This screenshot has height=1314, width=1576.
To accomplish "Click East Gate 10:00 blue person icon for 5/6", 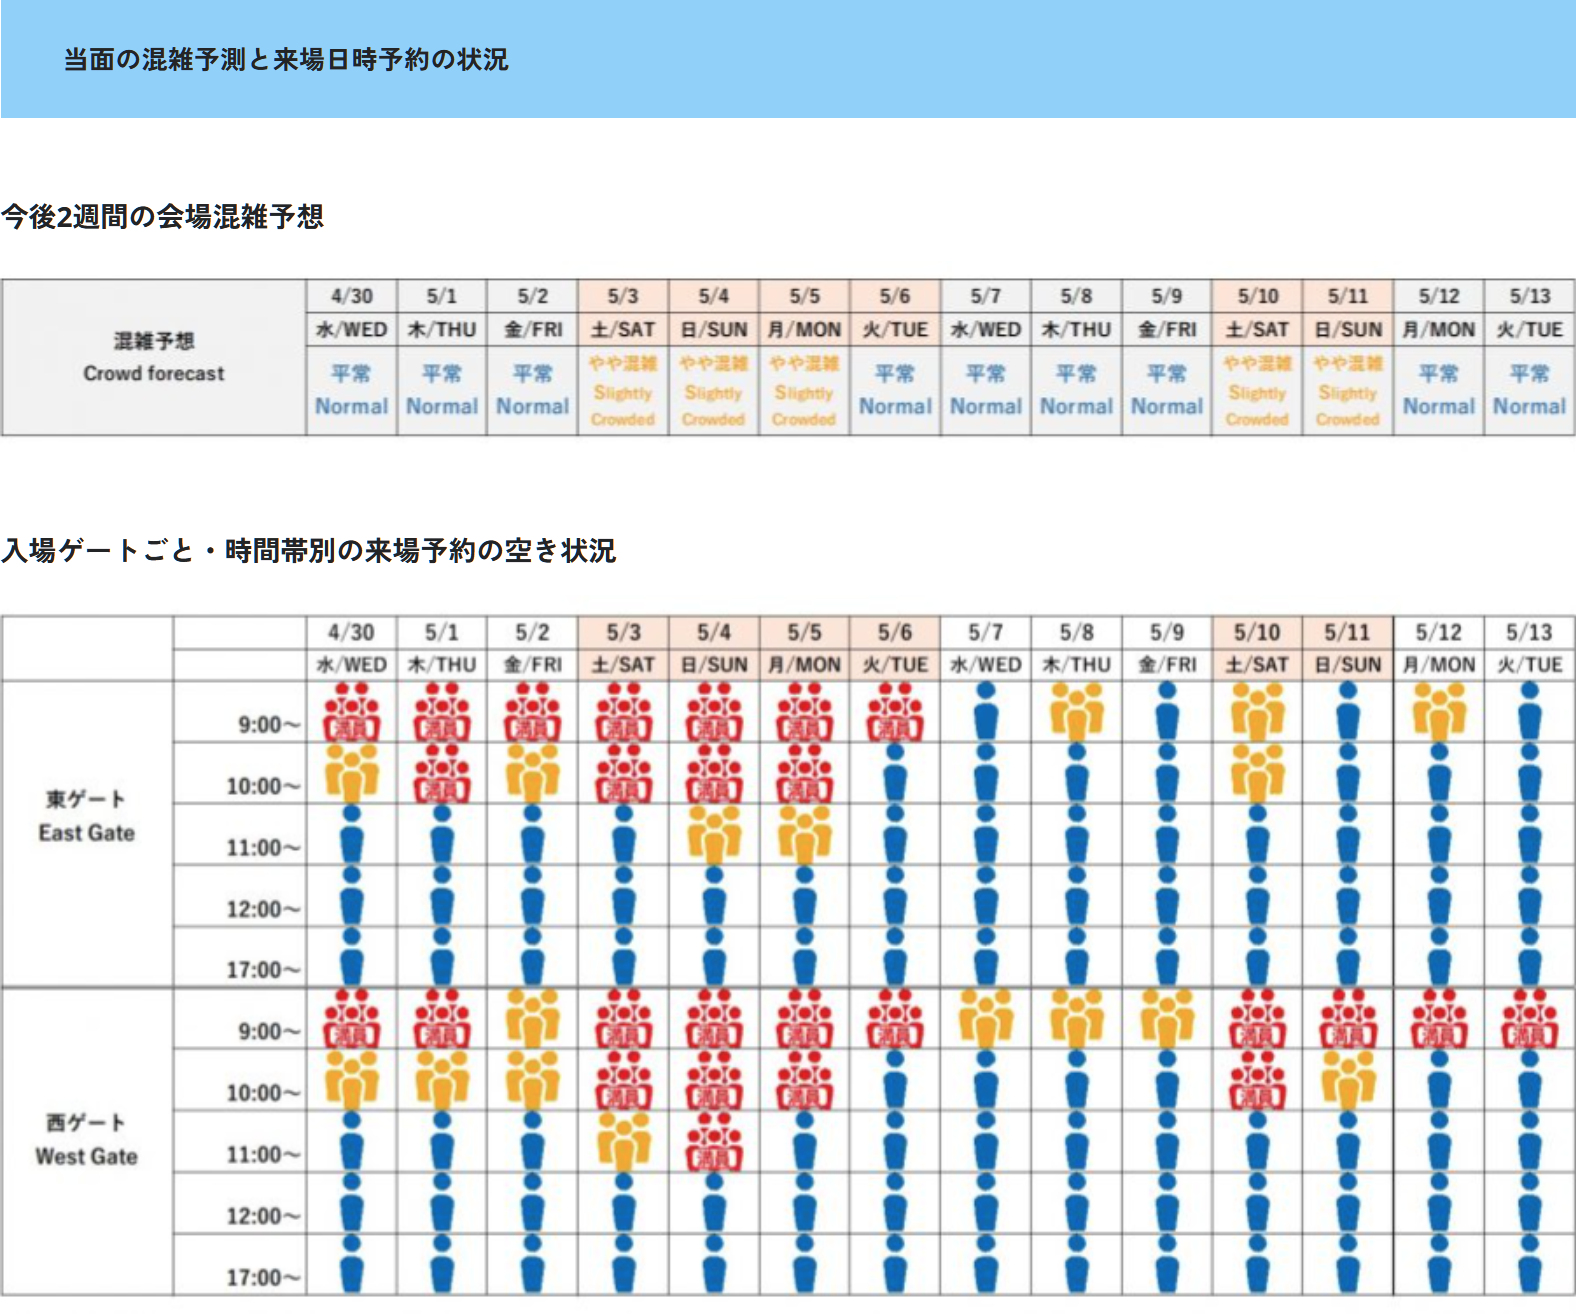I will click(895, 773).
